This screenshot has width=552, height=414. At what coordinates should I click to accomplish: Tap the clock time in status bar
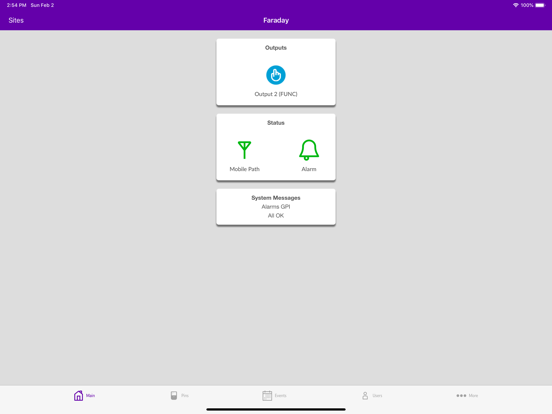[17, 5]
